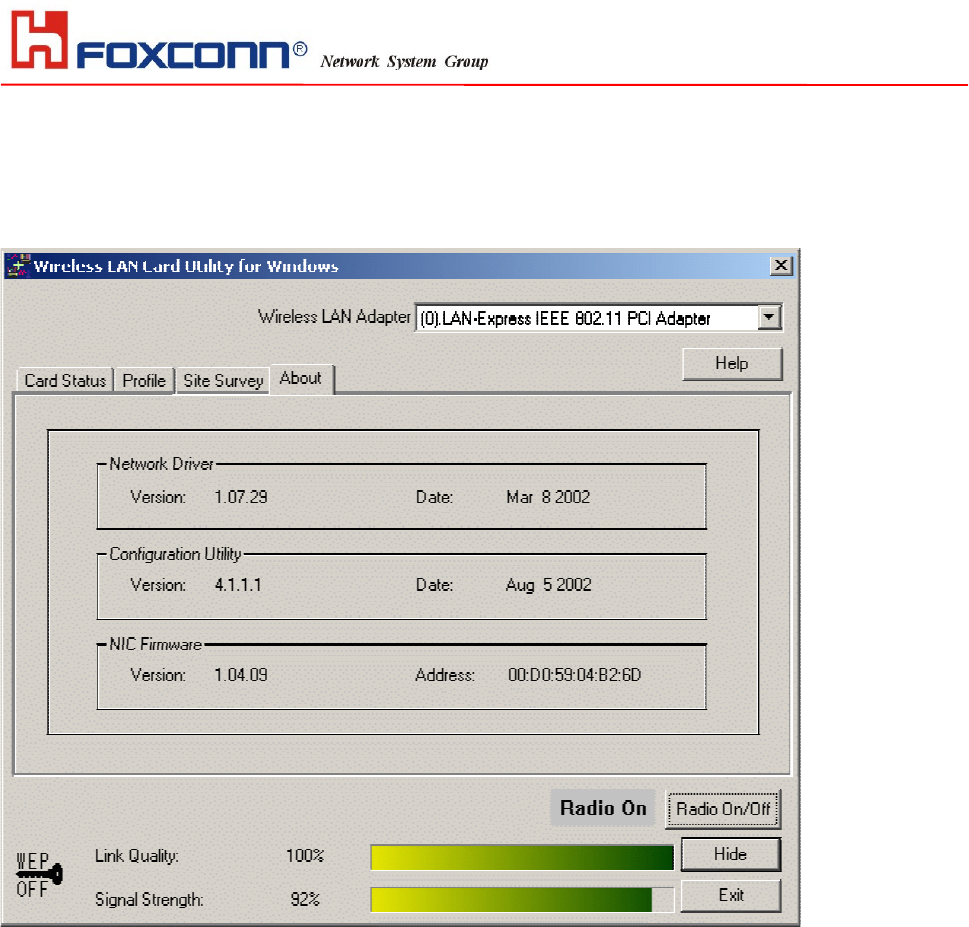Click the Network Driver group label
This screenshot has height=927, width=969.
point(161,464)
